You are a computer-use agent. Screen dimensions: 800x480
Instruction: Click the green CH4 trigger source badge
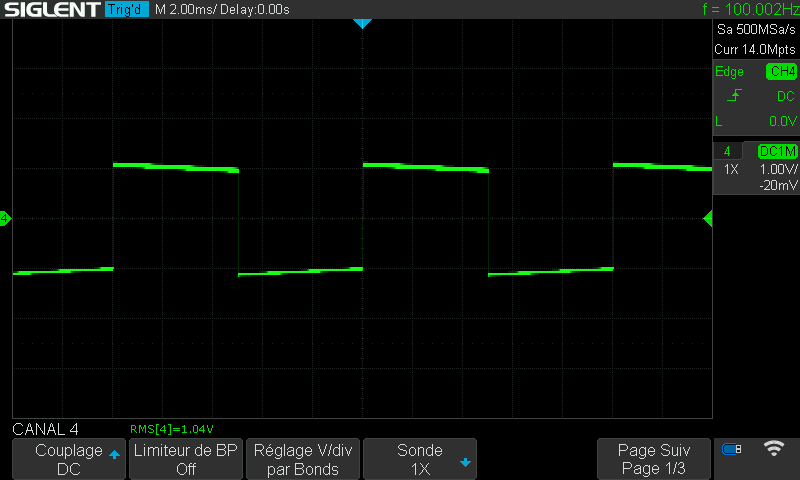(x=781, y=72)
